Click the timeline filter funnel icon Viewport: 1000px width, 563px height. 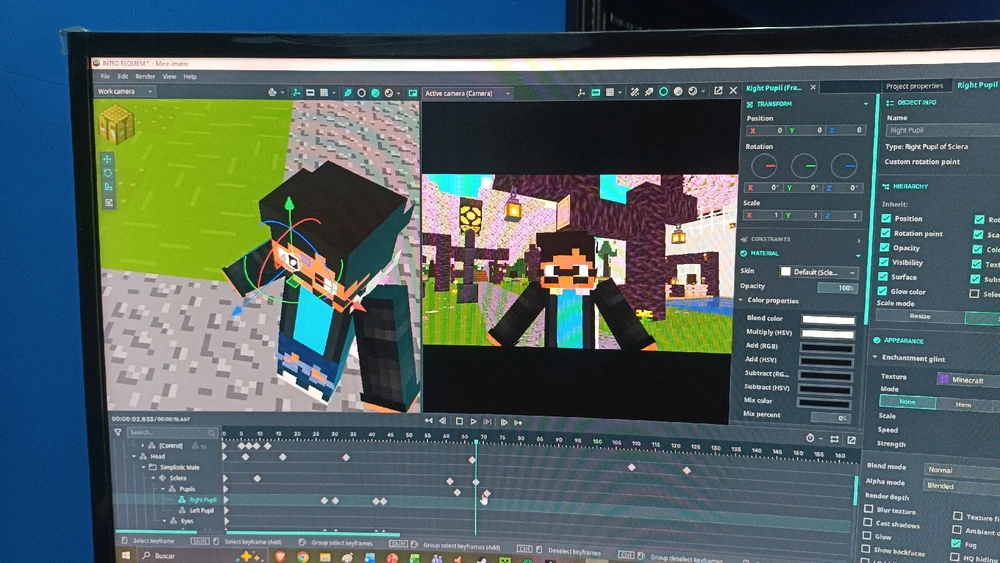118,432
